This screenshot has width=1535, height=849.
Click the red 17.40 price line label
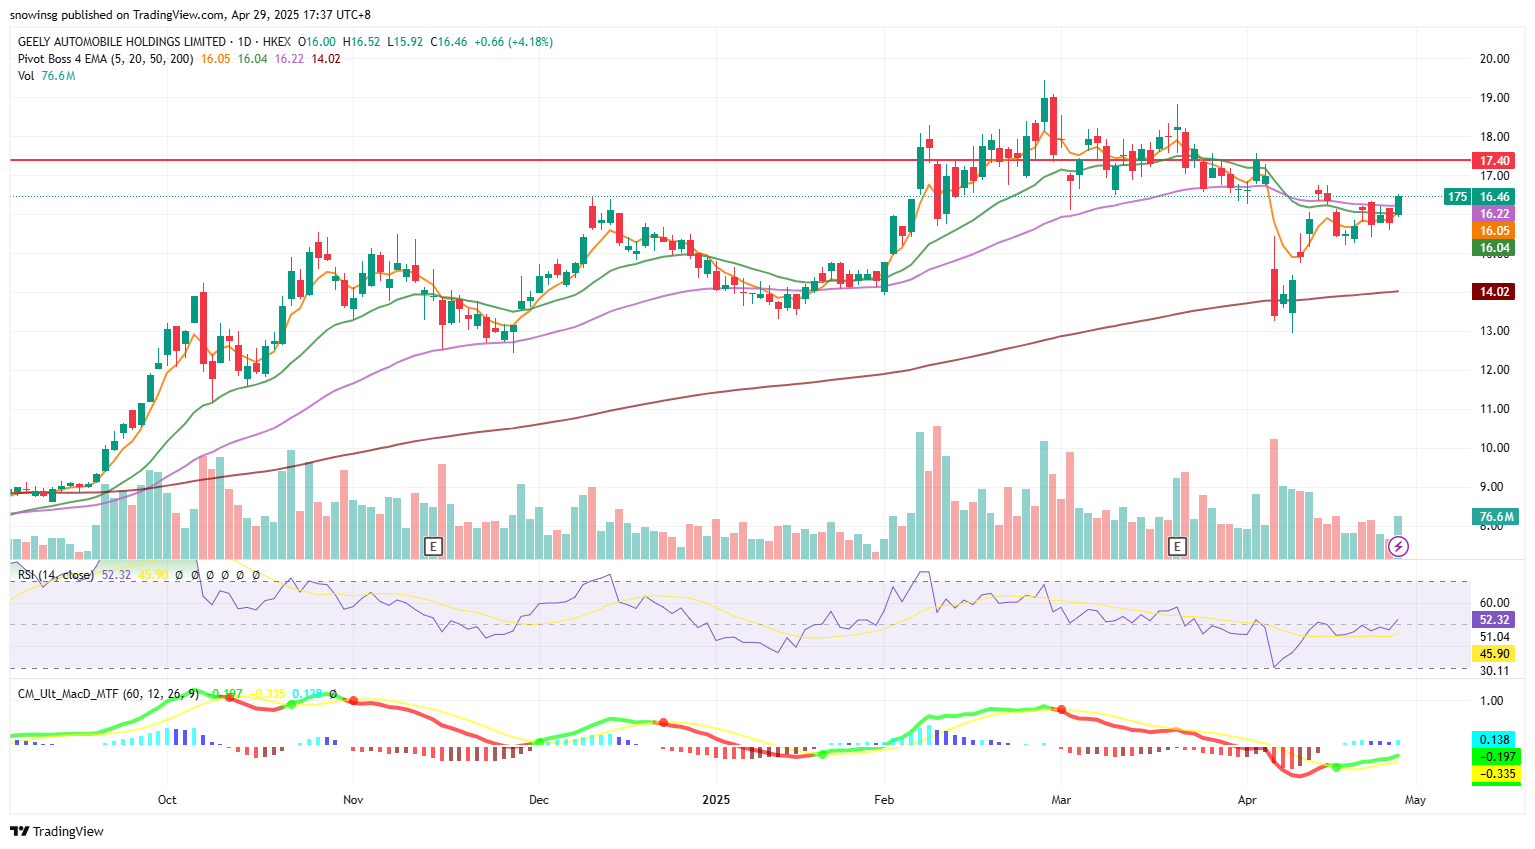(x=1494, y=161)
